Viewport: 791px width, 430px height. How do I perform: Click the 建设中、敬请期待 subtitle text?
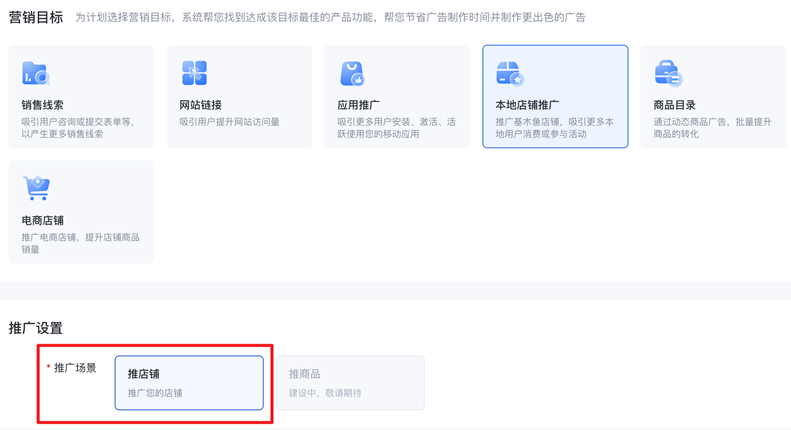point(326,393)
